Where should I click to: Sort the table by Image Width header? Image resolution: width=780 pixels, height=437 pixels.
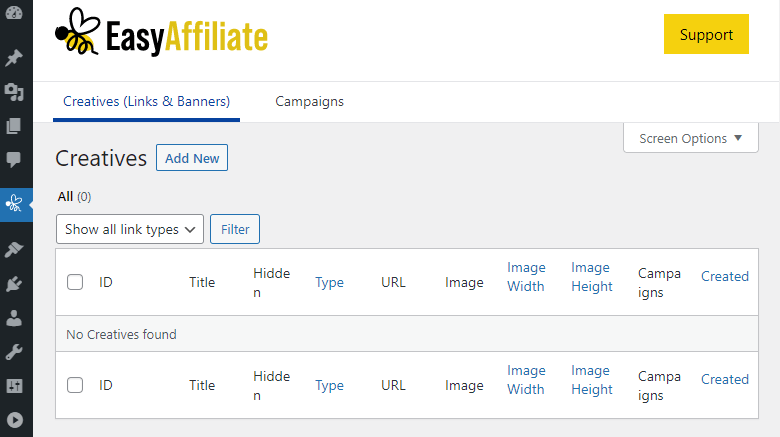click(526, 277)
